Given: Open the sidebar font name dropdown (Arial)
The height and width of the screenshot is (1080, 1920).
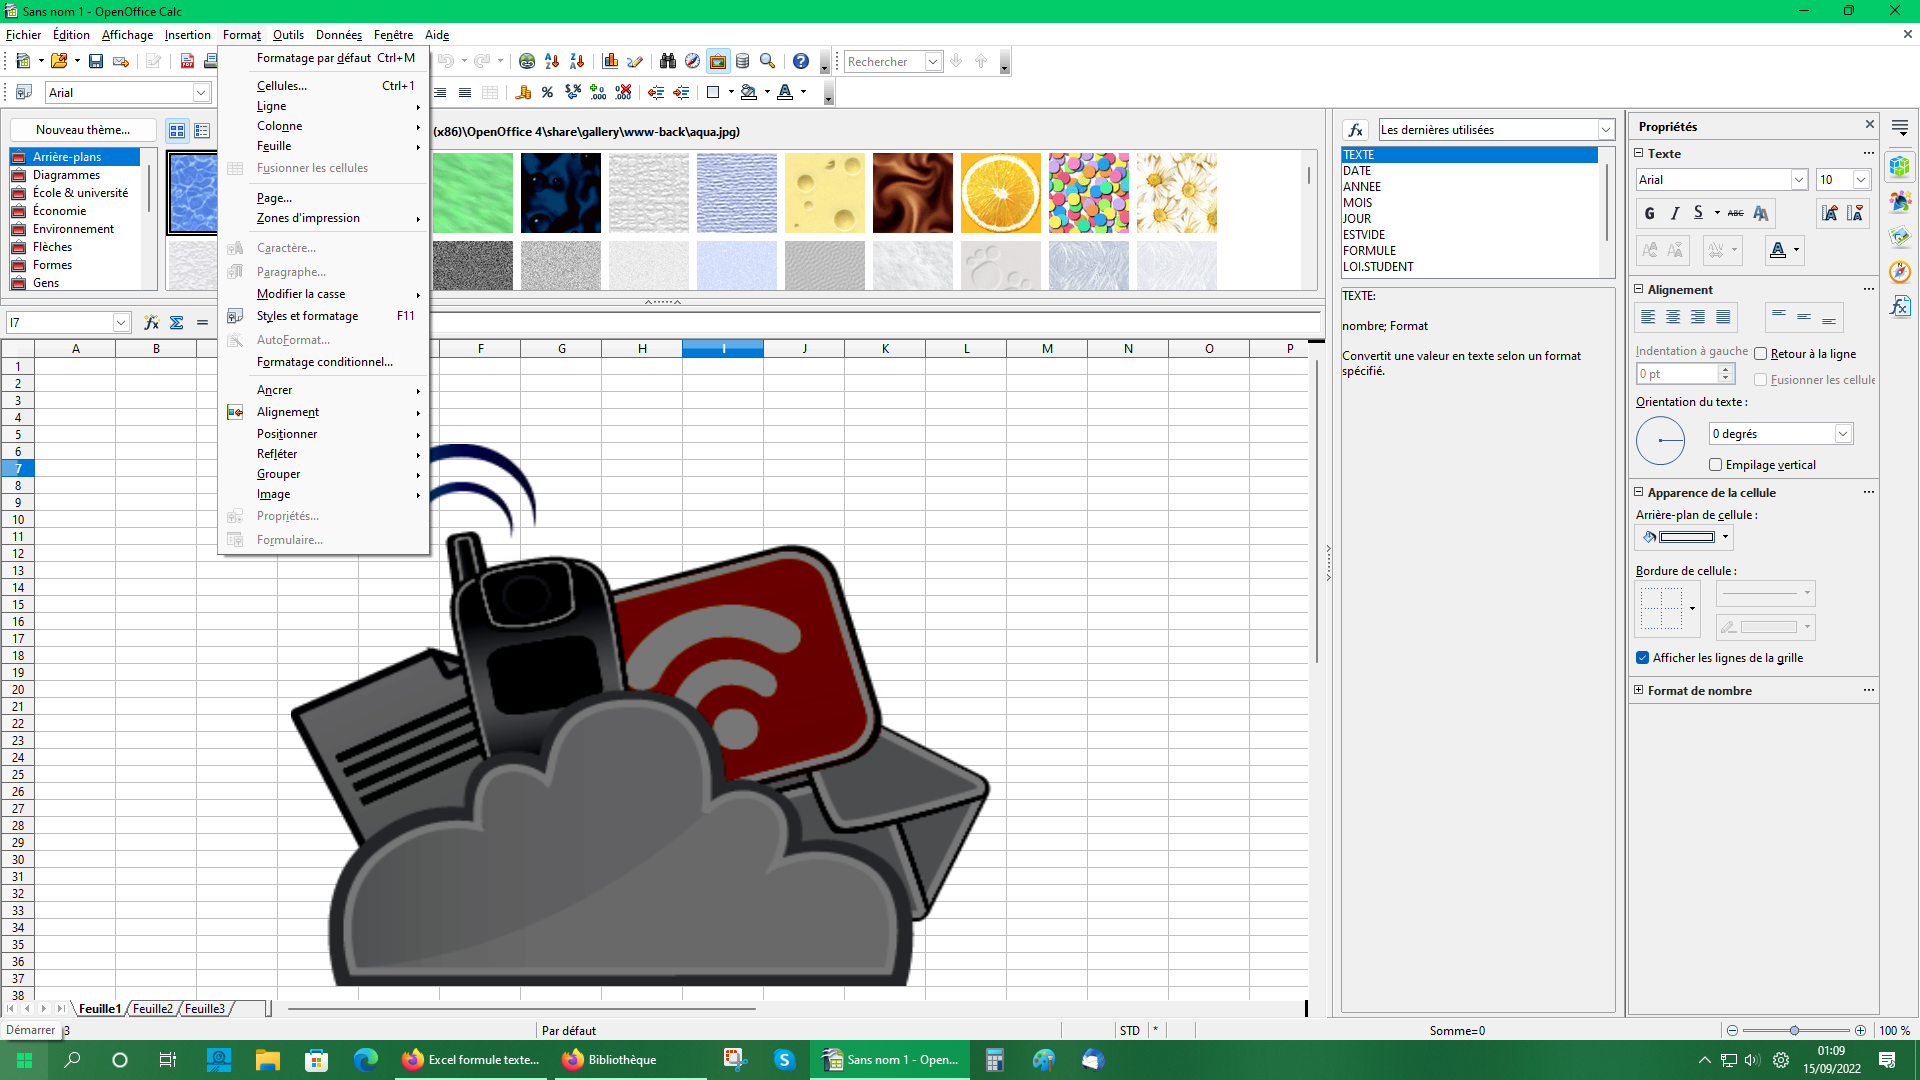Looking at the screenshot, I should pos(1799,180).
